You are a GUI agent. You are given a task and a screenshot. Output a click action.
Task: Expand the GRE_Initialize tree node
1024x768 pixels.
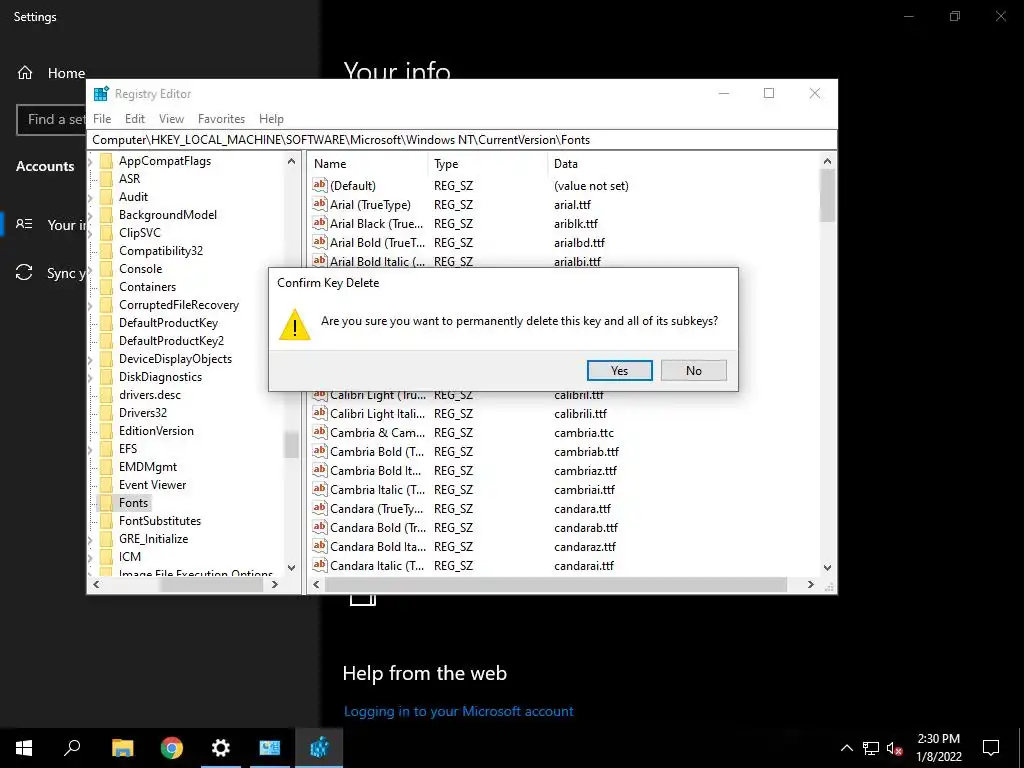coord(91,539)
